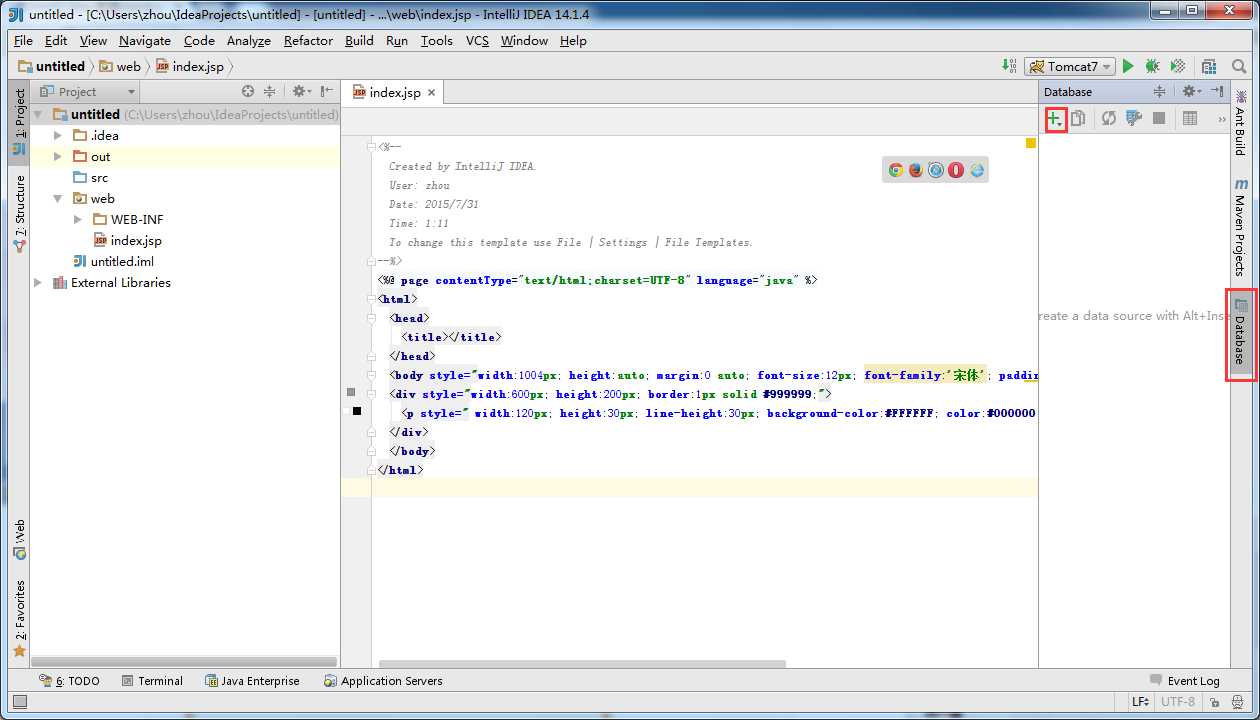Screen dimensions: 1260x720
Task: Change file encoding UTF-8 in status bar
Action: coord(1178,702)
